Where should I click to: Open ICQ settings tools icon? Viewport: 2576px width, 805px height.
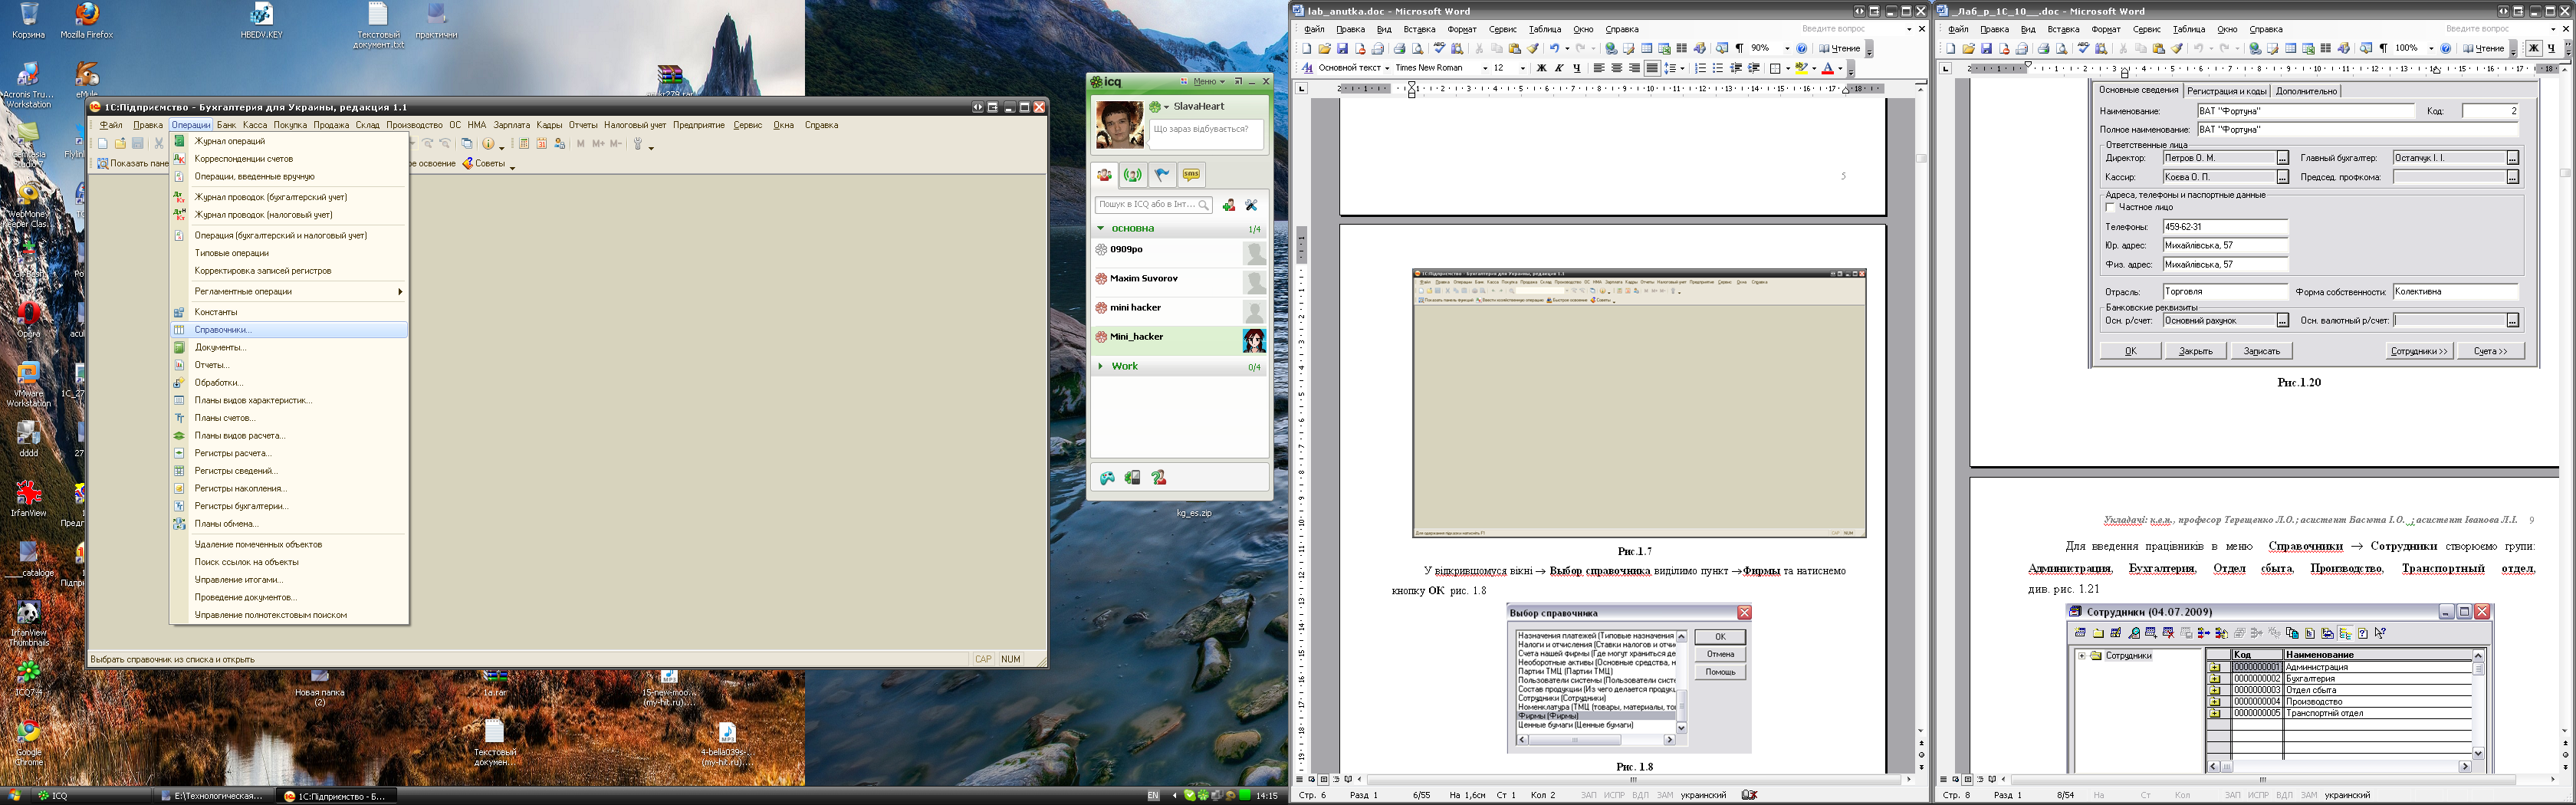[x=1251, y=205]
